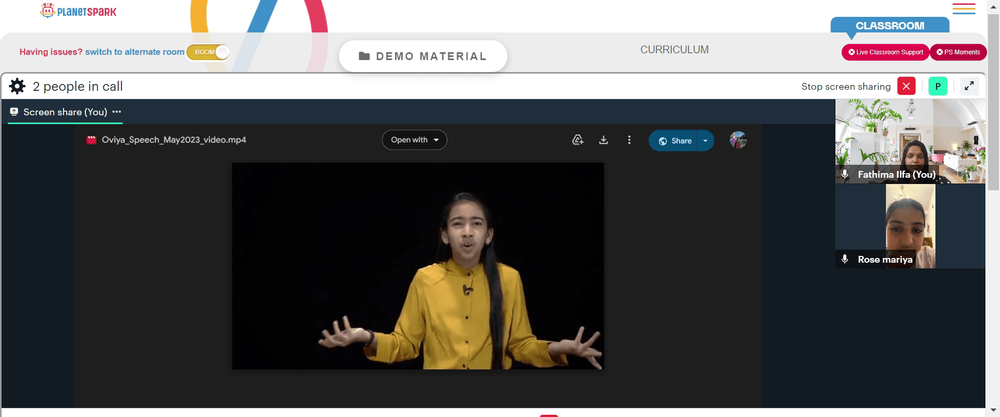Click the green P participant badge
1000x417 pixels.
[938, 86]
